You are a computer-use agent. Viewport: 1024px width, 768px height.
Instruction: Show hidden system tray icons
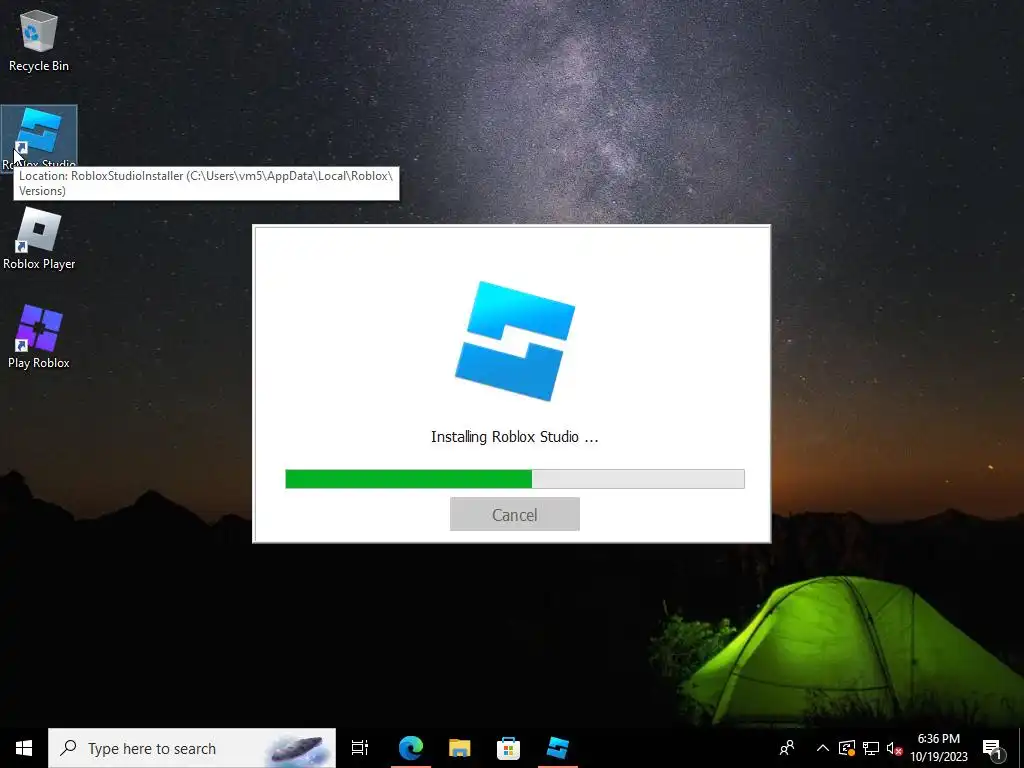823,748
